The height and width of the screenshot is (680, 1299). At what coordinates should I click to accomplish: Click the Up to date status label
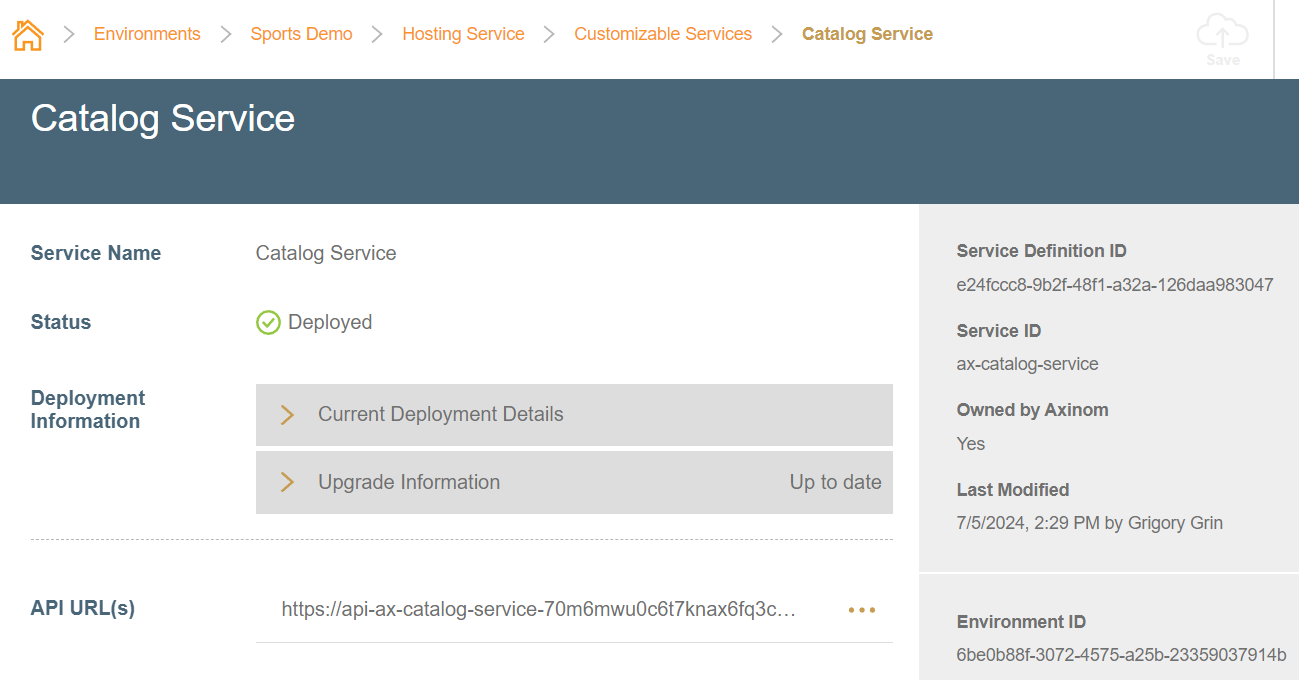(835, 483)
